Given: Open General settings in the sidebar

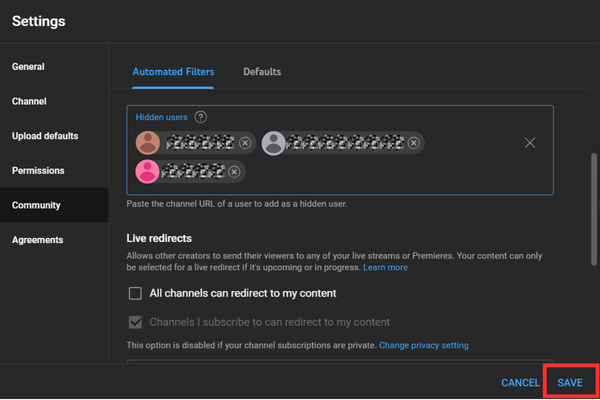Looking at the screenshot, I should pyautogui.click(x=28, y=67).
